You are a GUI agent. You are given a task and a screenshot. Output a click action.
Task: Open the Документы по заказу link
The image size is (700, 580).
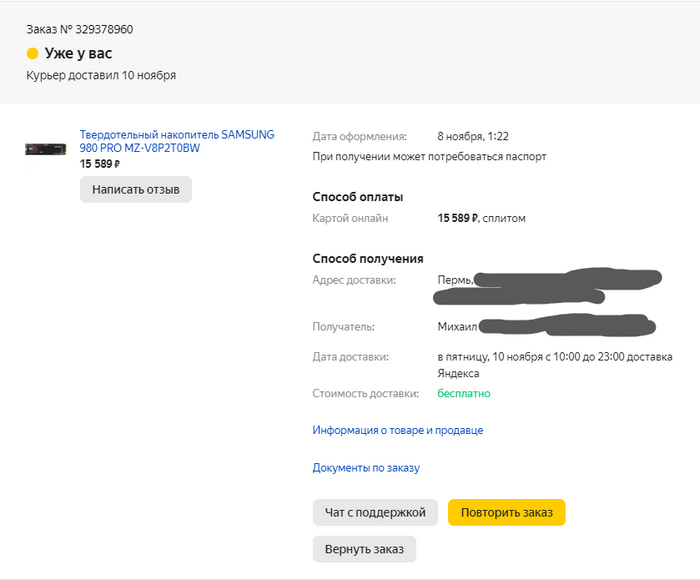point(366,467)
